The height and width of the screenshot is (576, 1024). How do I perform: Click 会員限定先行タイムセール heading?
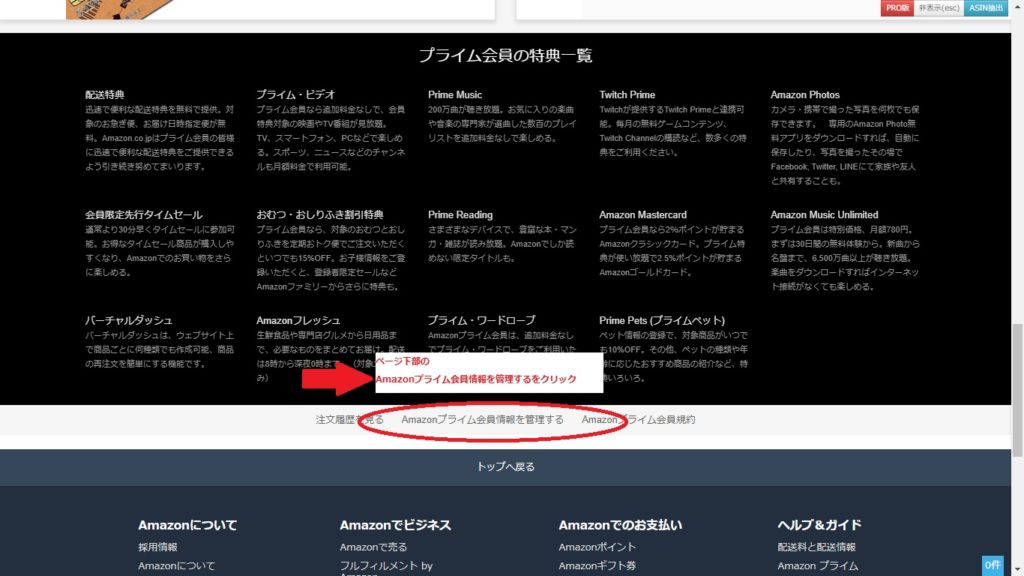point(144,215)
